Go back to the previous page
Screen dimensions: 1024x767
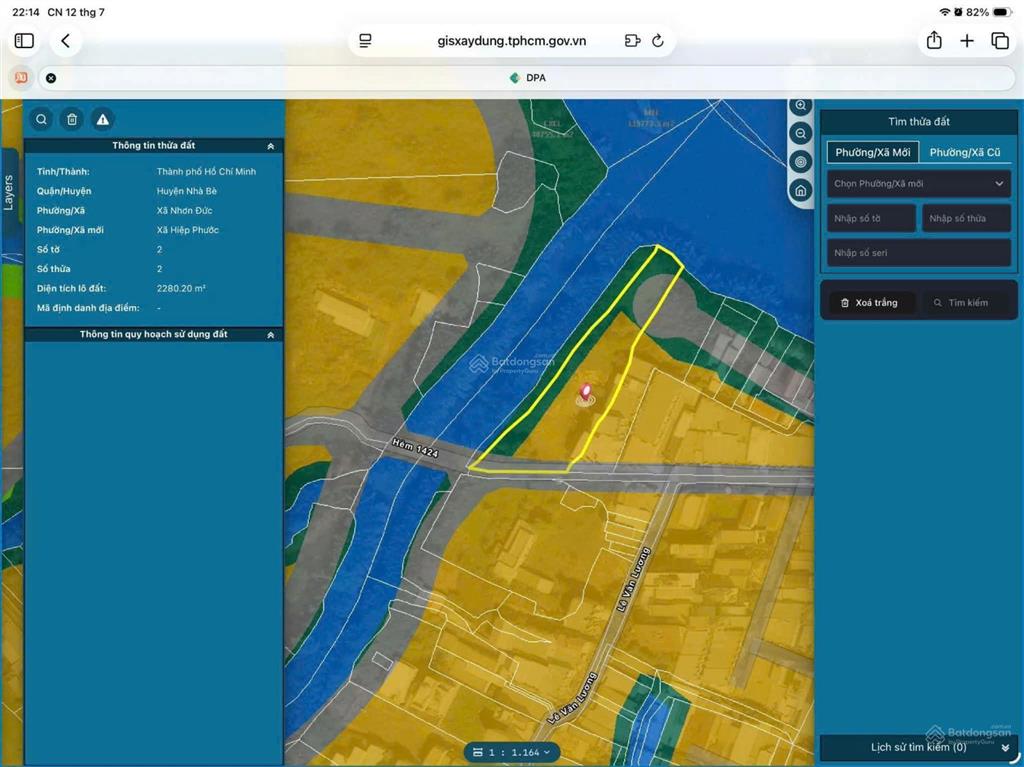click(x=65, y=41)
